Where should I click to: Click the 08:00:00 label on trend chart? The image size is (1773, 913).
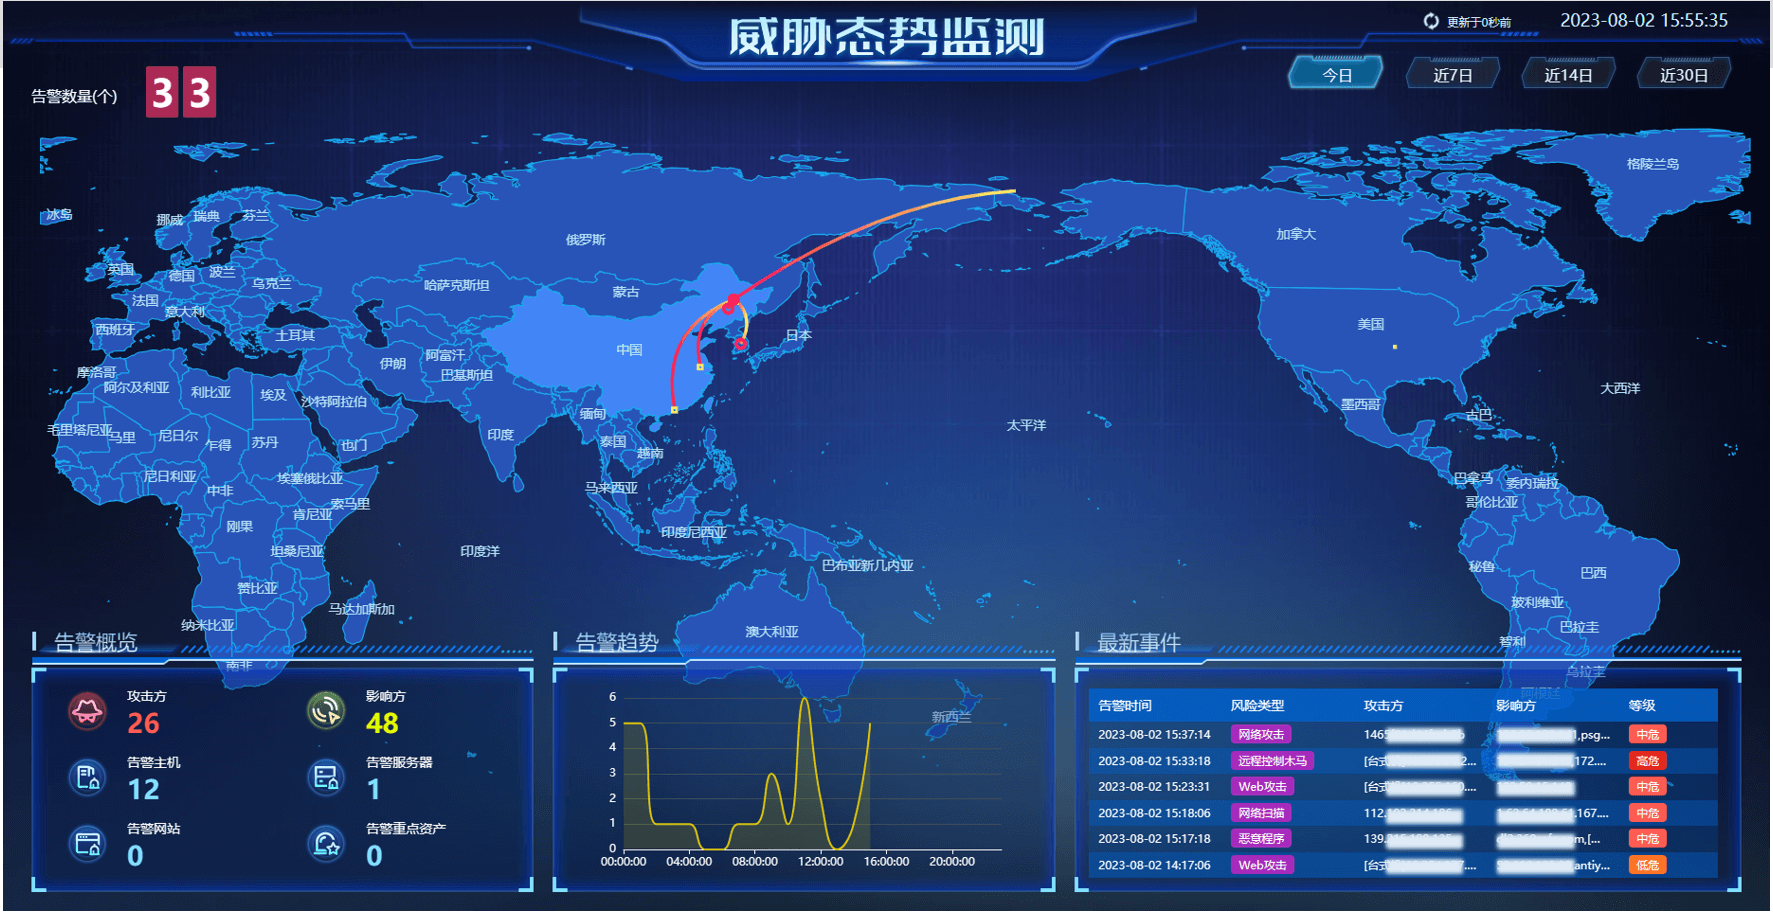[755, 861]
